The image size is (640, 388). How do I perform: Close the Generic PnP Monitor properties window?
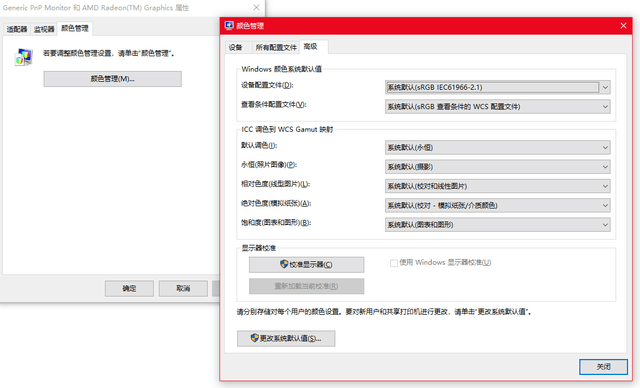pos(256,8)
